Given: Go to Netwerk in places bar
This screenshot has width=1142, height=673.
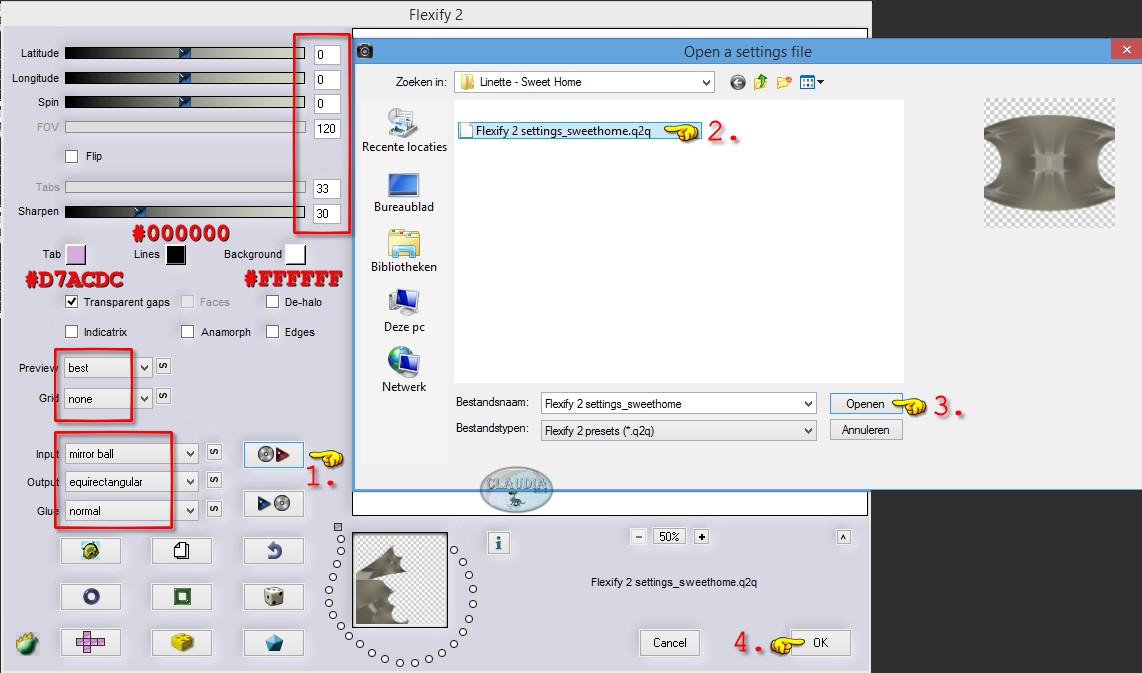Looking at the screenshot, I should [x=404, y=371].
